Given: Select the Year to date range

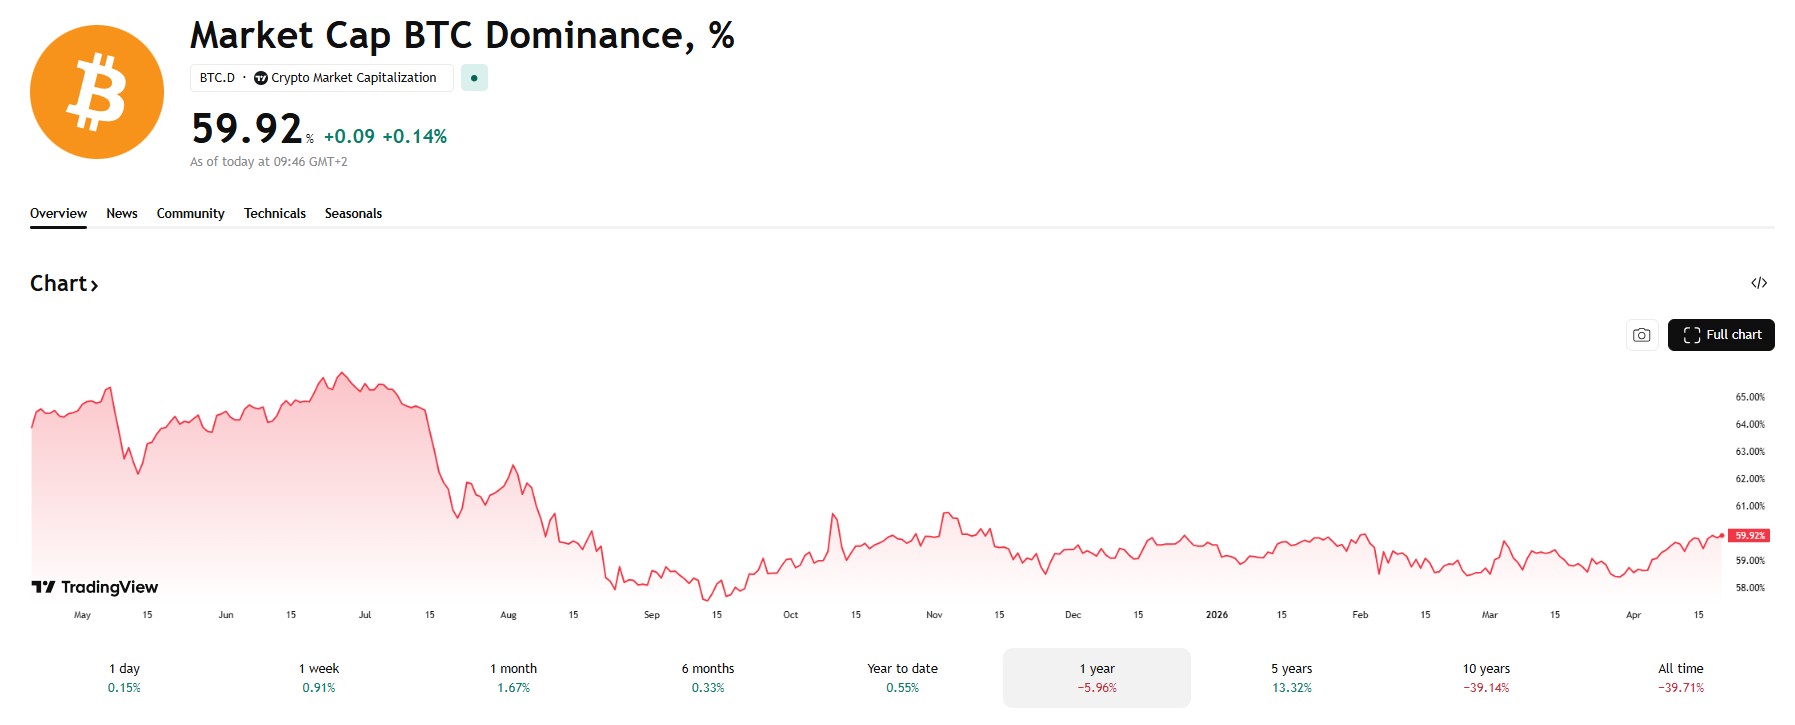Looking at the screenshot, I should [x=902, y=677].
